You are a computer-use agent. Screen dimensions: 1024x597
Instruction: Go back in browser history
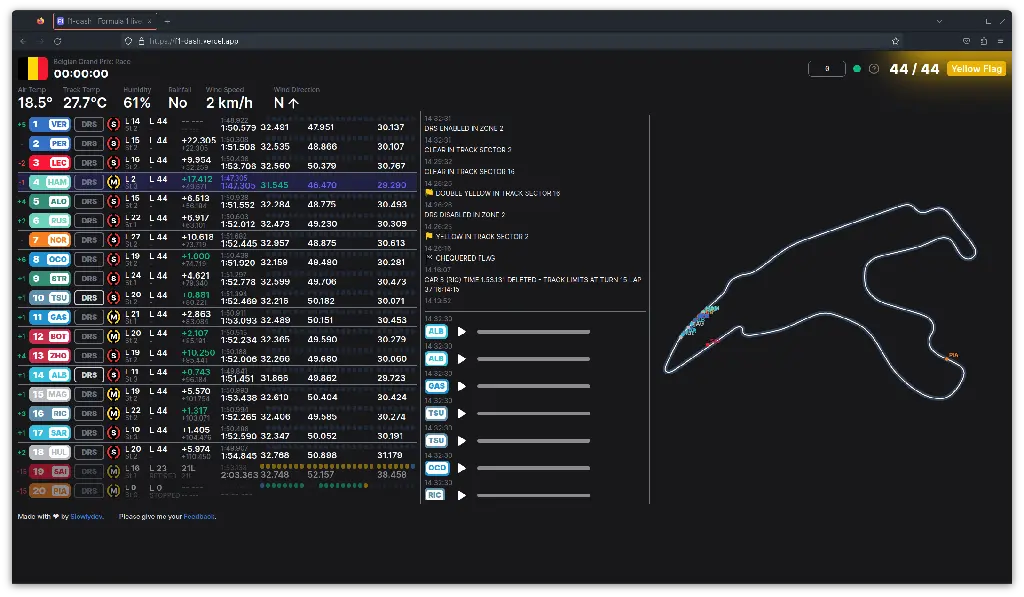(23, 41)
